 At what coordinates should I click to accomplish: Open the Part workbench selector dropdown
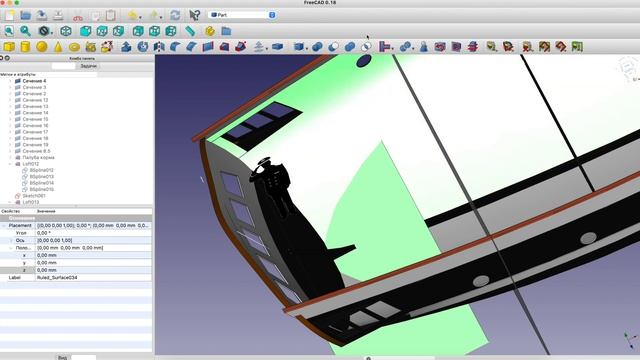click(242, 15)
